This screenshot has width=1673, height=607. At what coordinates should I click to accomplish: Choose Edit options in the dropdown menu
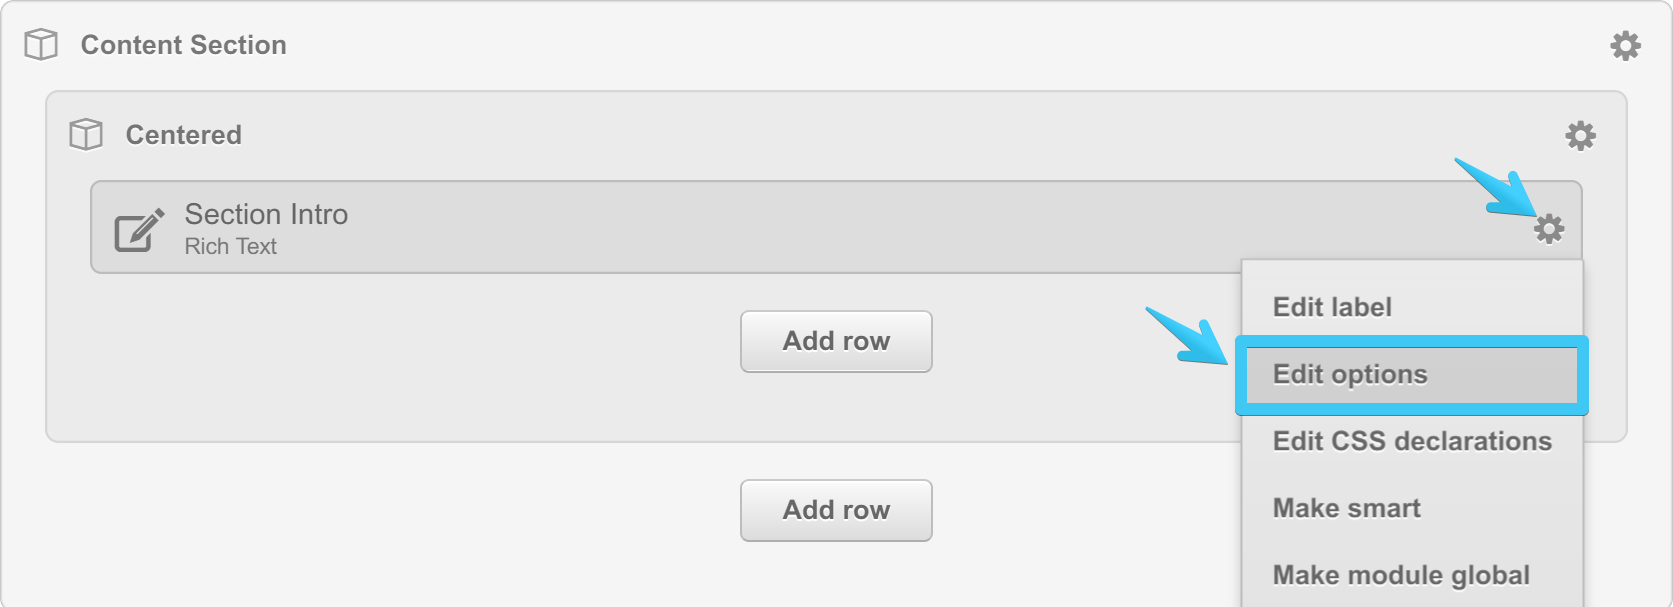(x=1350, y=375)
